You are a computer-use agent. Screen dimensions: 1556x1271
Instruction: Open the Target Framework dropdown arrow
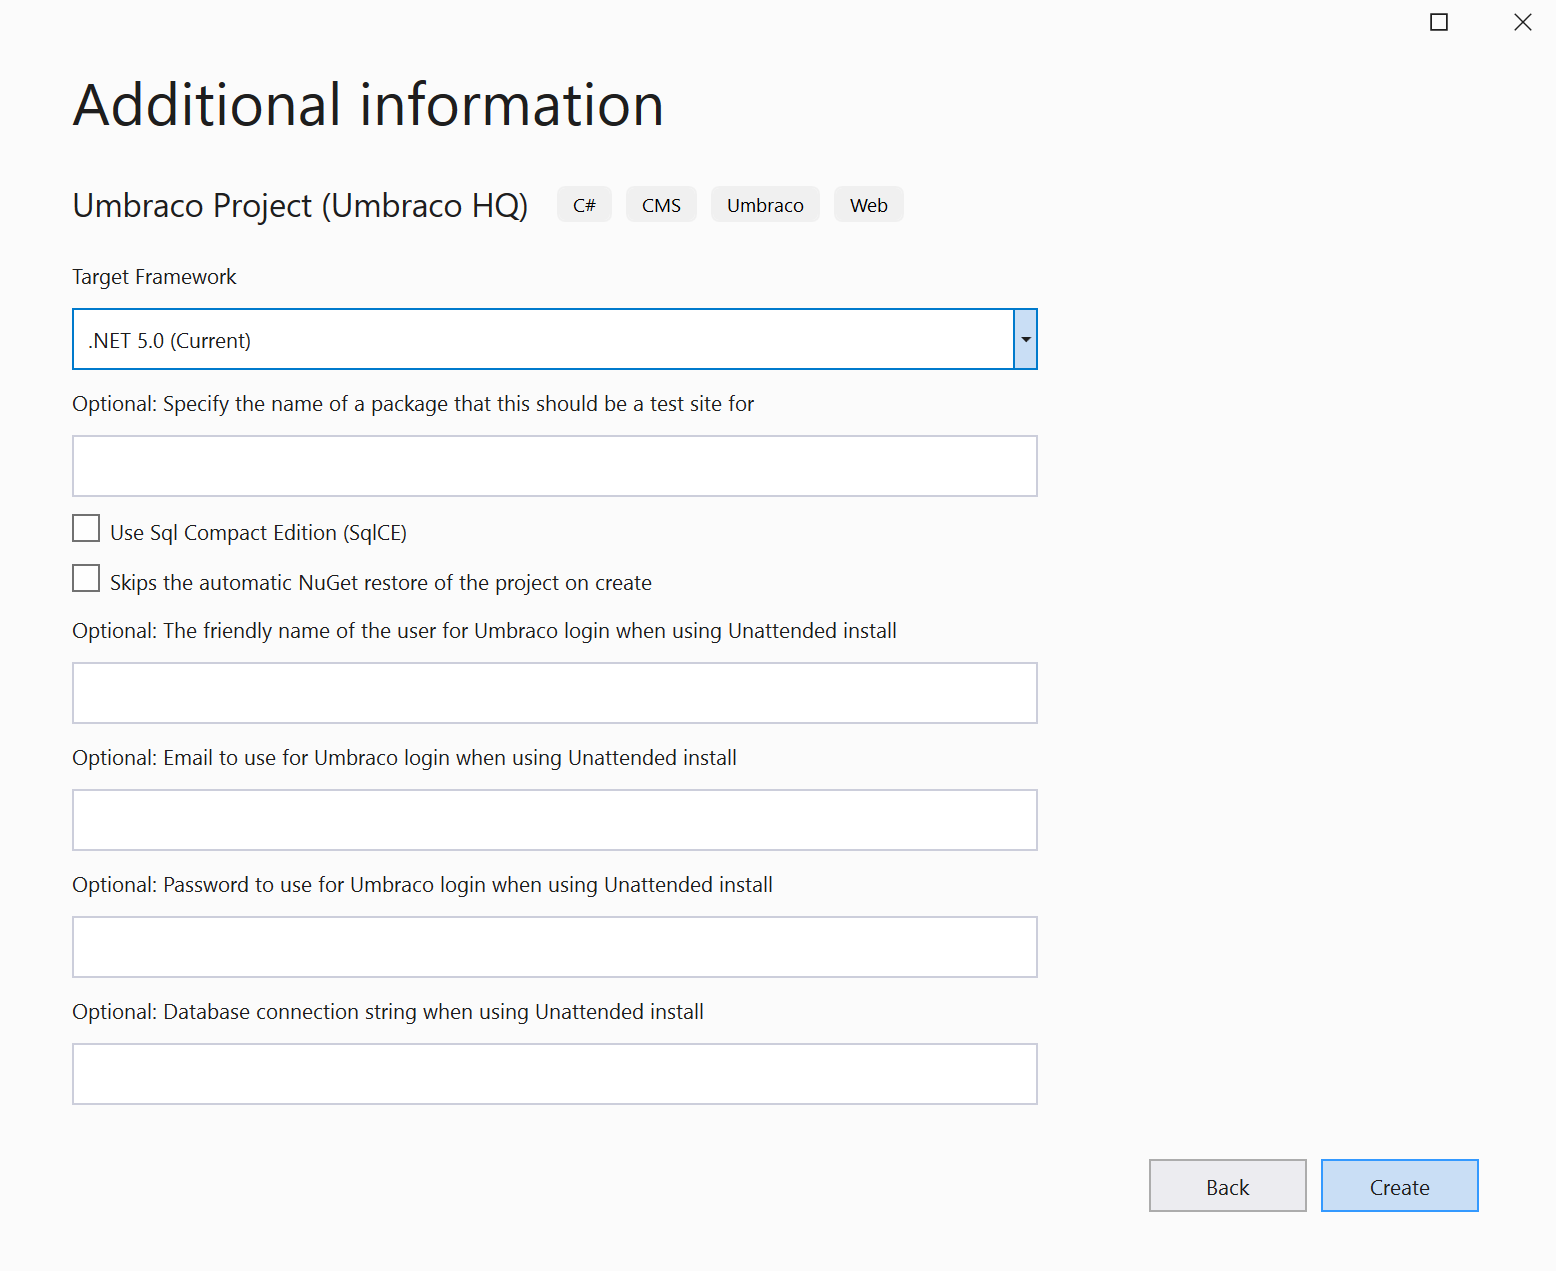point(1026,339)
